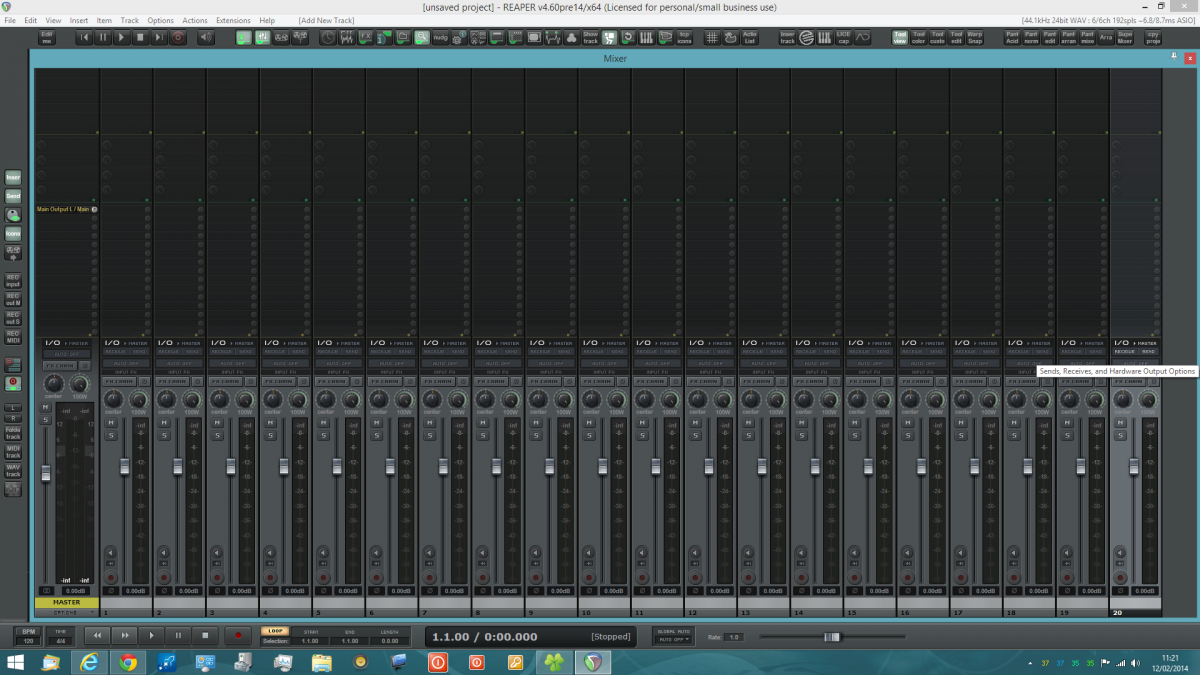
Task: Open the Extensions menu
Action: pos(233,20)
